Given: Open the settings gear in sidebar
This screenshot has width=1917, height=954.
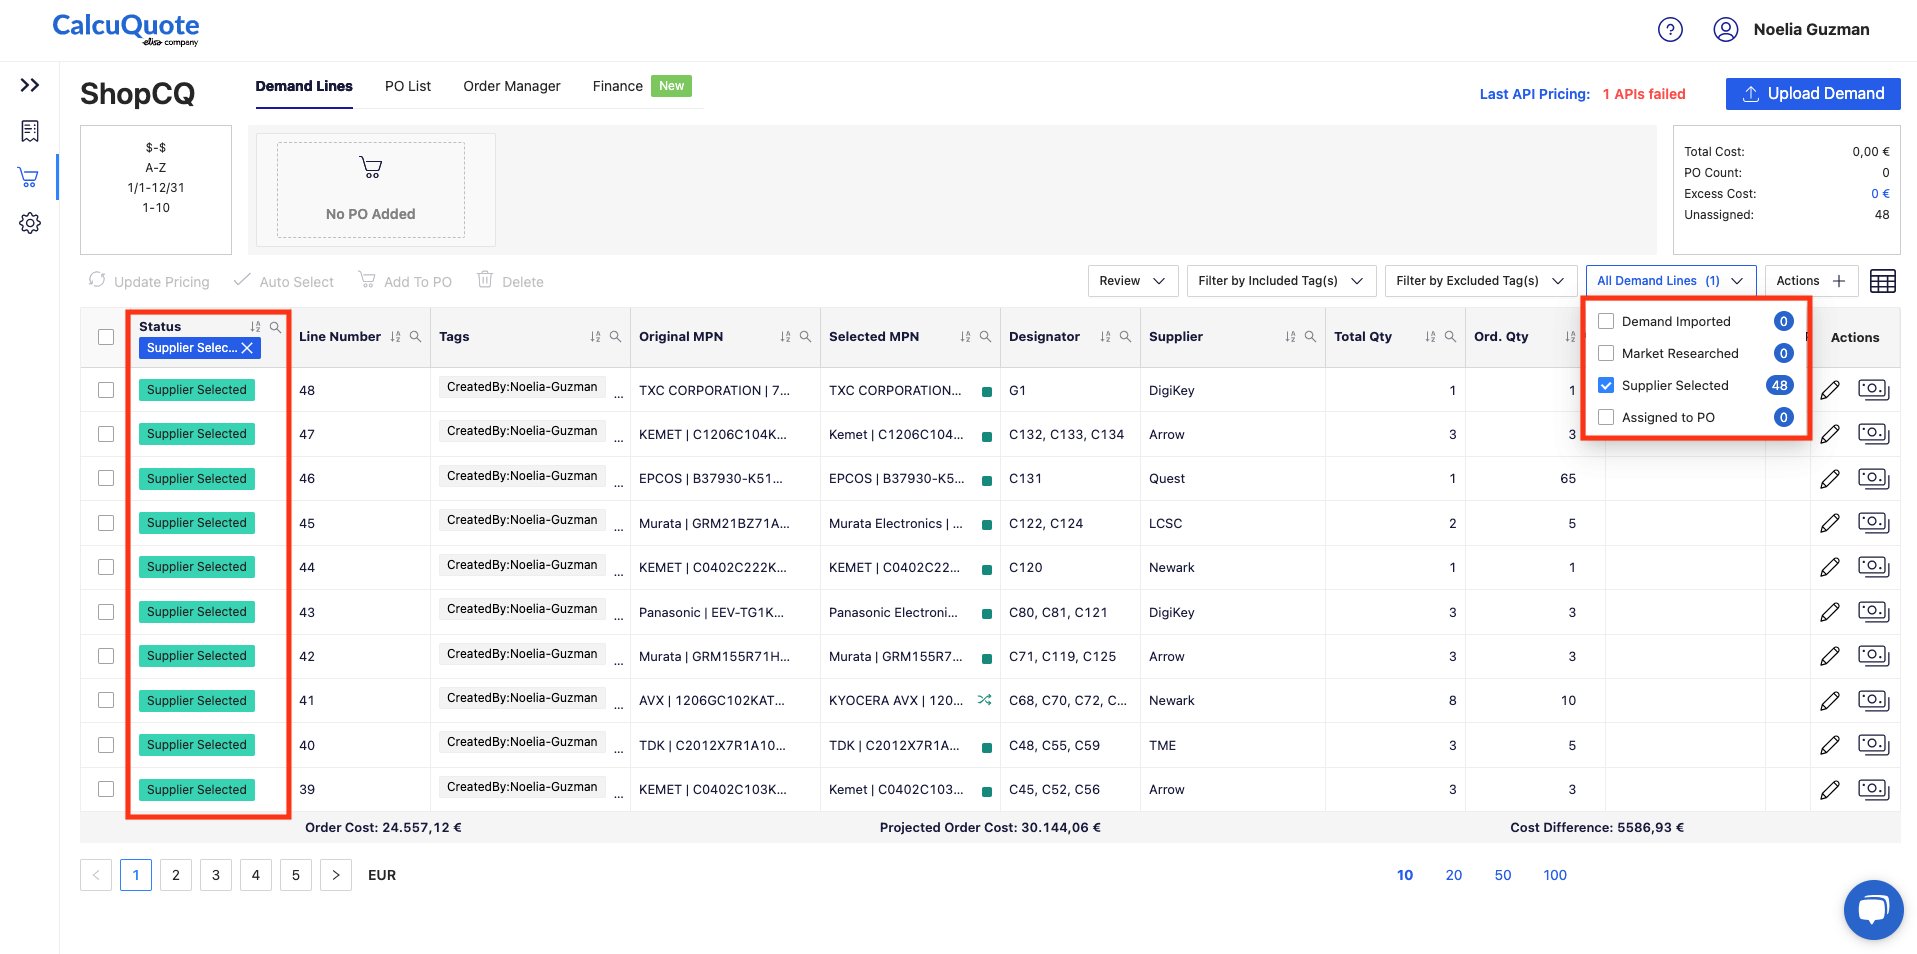Looking at the screenshot, I should (30, 223).
